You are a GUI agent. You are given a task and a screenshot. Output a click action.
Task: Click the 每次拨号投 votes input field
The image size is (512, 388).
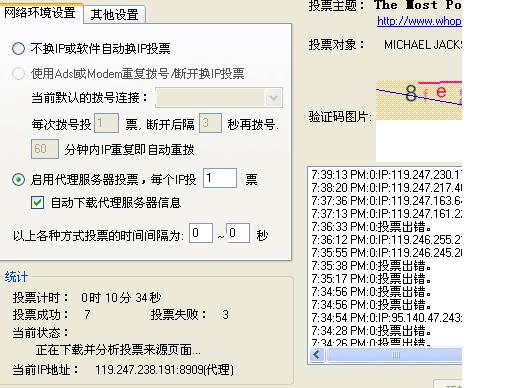pyautogui.click(x=106, y=123)
